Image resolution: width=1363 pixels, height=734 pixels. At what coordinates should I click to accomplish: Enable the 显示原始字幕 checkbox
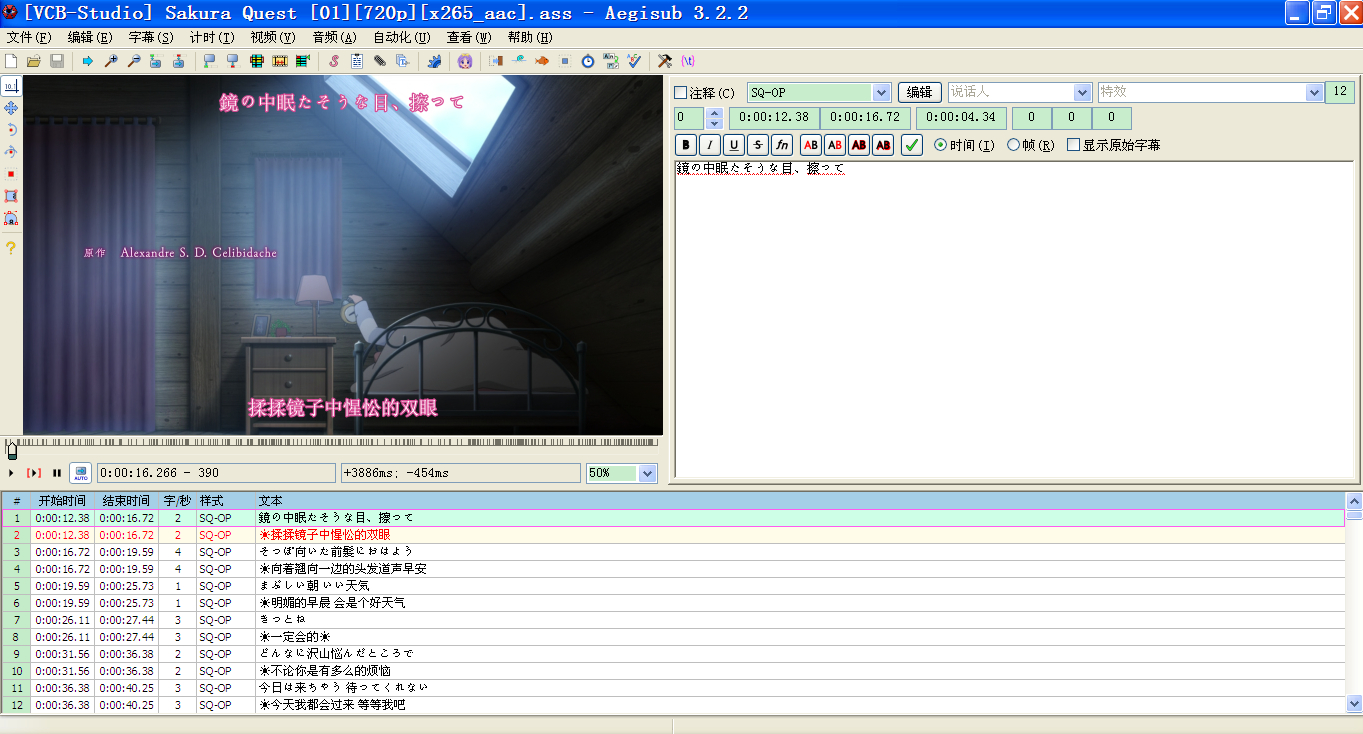tap(1074, 145)
